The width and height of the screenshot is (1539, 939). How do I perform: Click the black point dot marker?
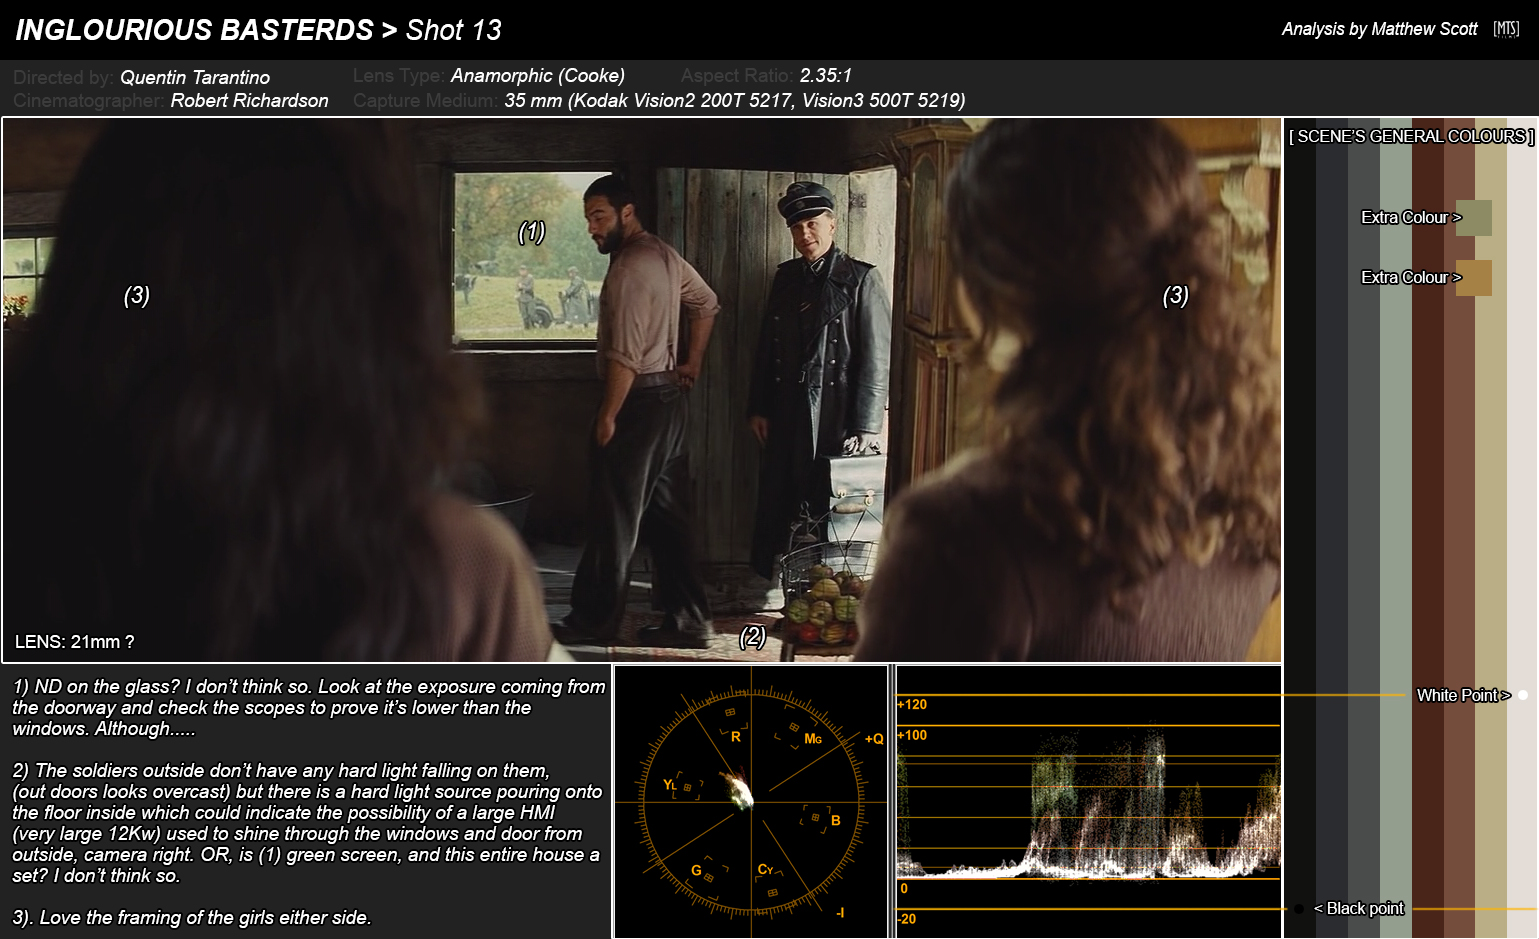pyautogui.click(x=1299, y=909)
